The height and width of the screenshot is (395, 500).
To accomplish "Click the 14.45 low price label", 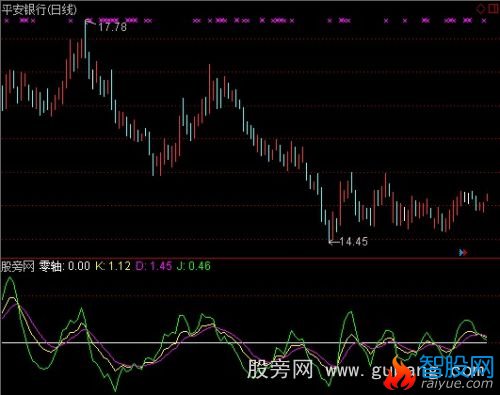I will [353, 241].
